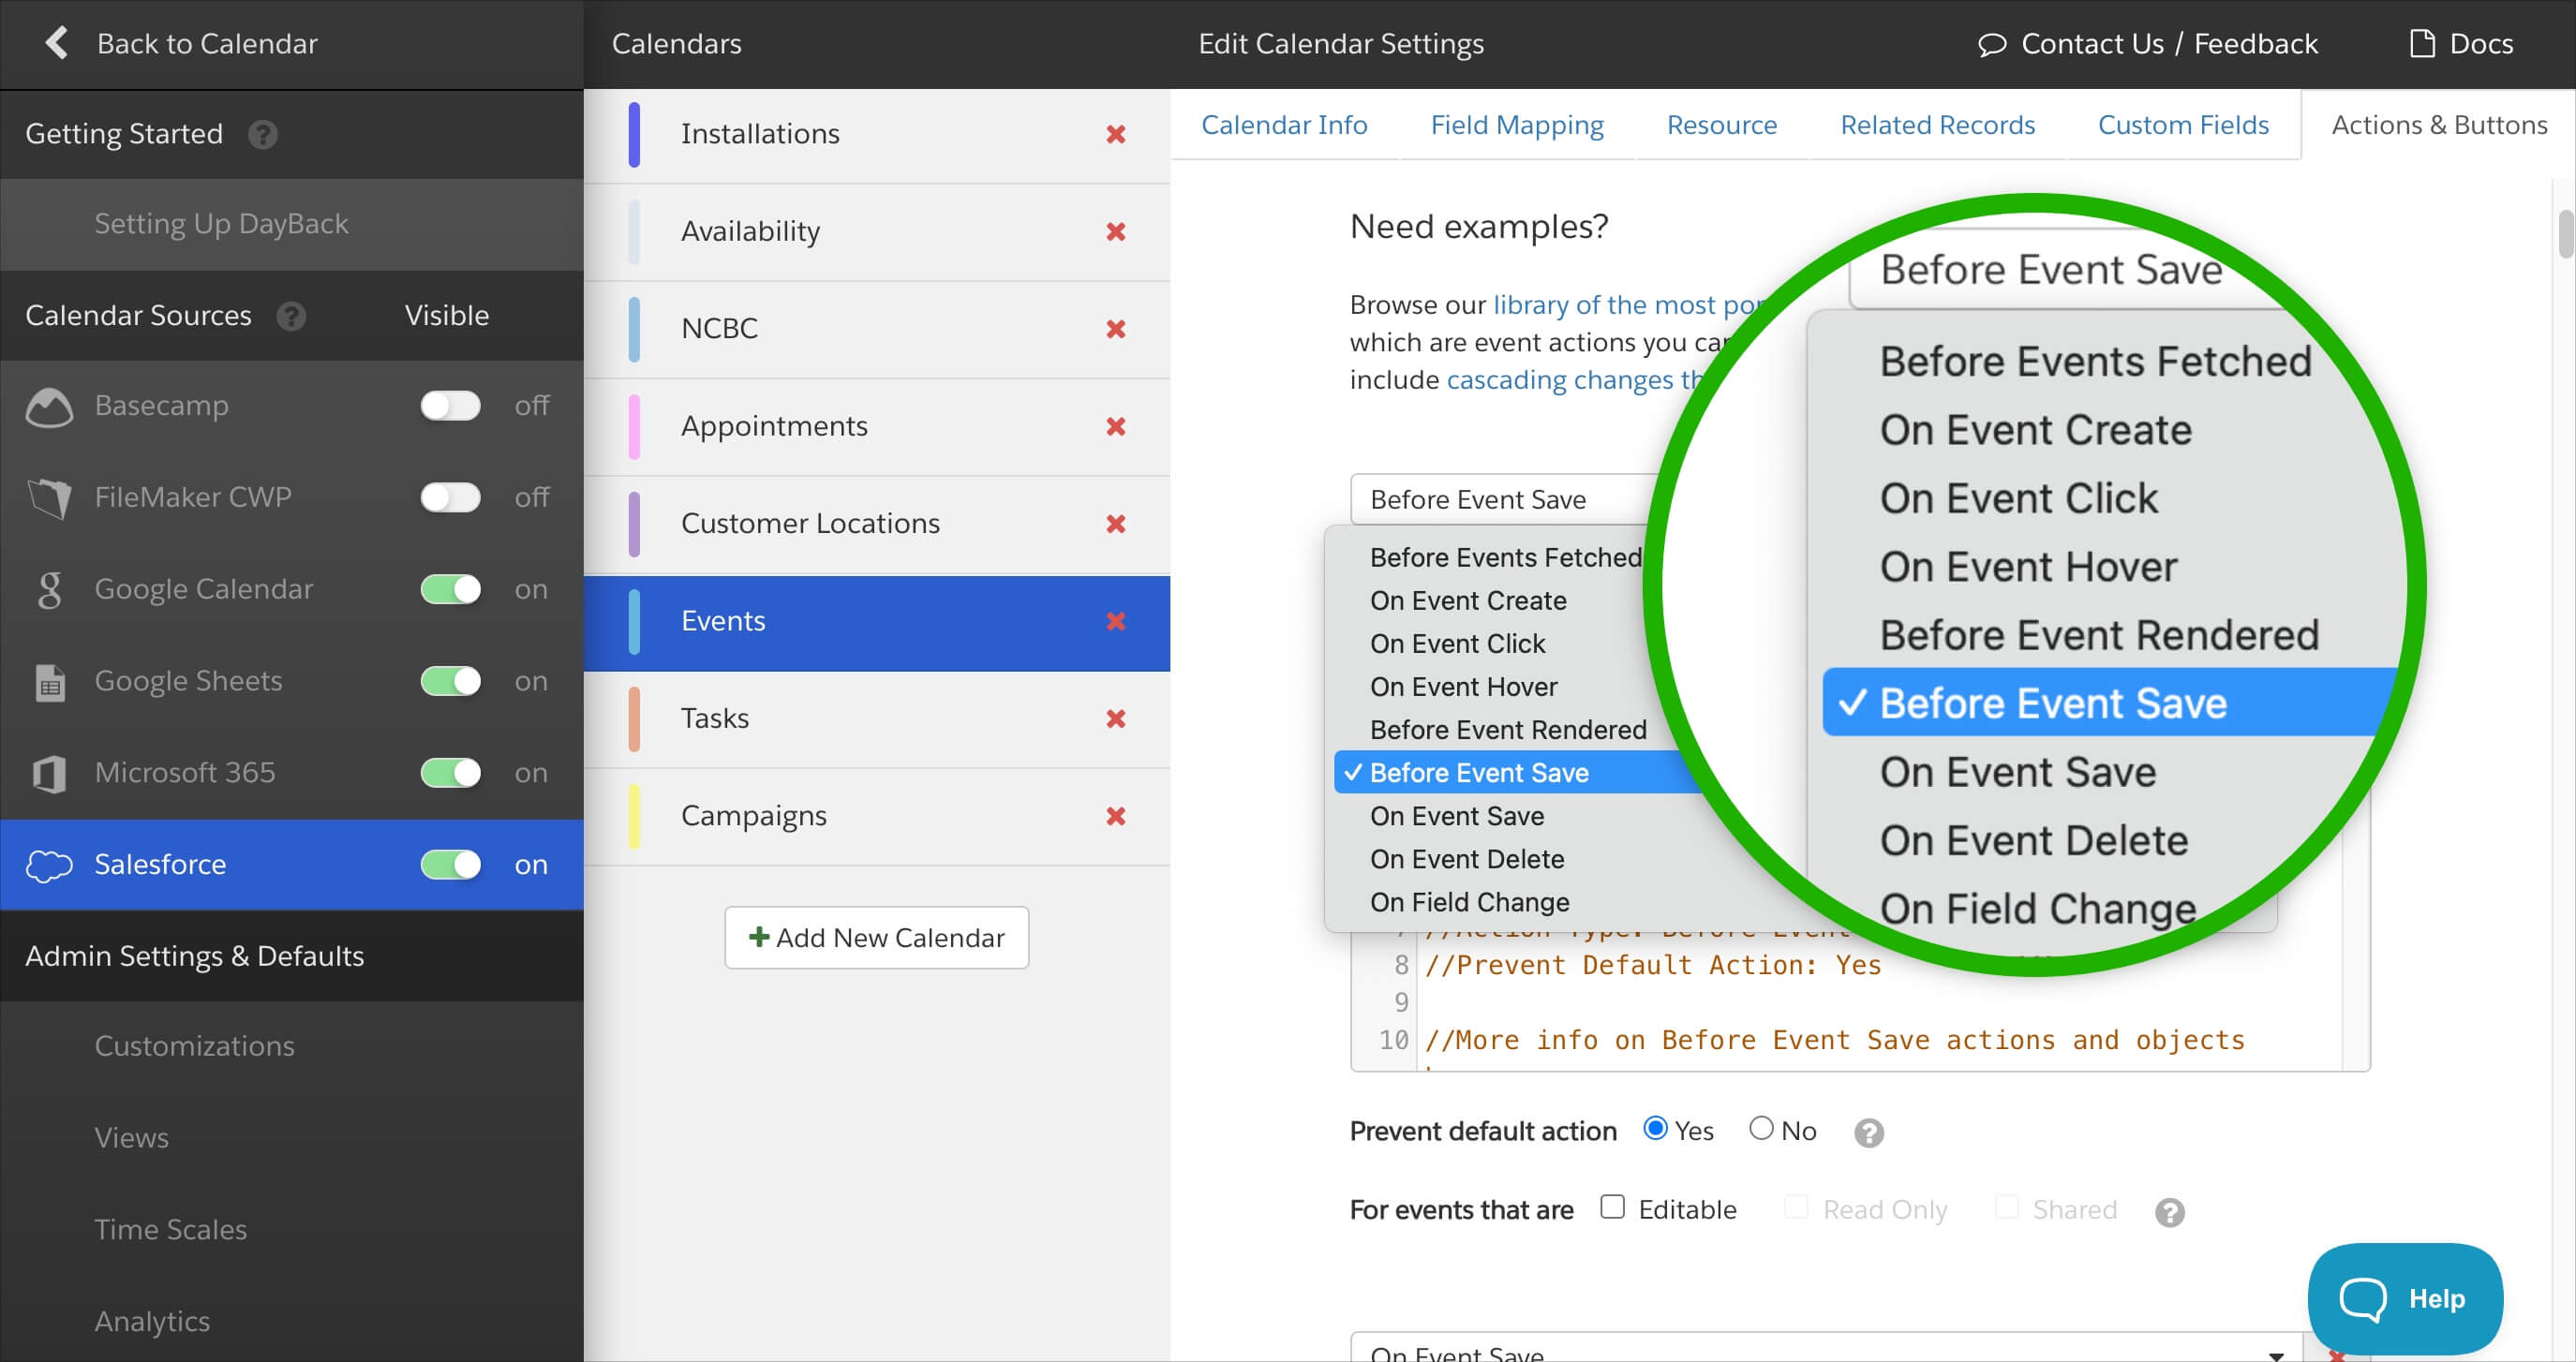Click the Salesforce cloud icon in the sources list
Viewport: 2576px width, 1362px height.
(49, 865)
